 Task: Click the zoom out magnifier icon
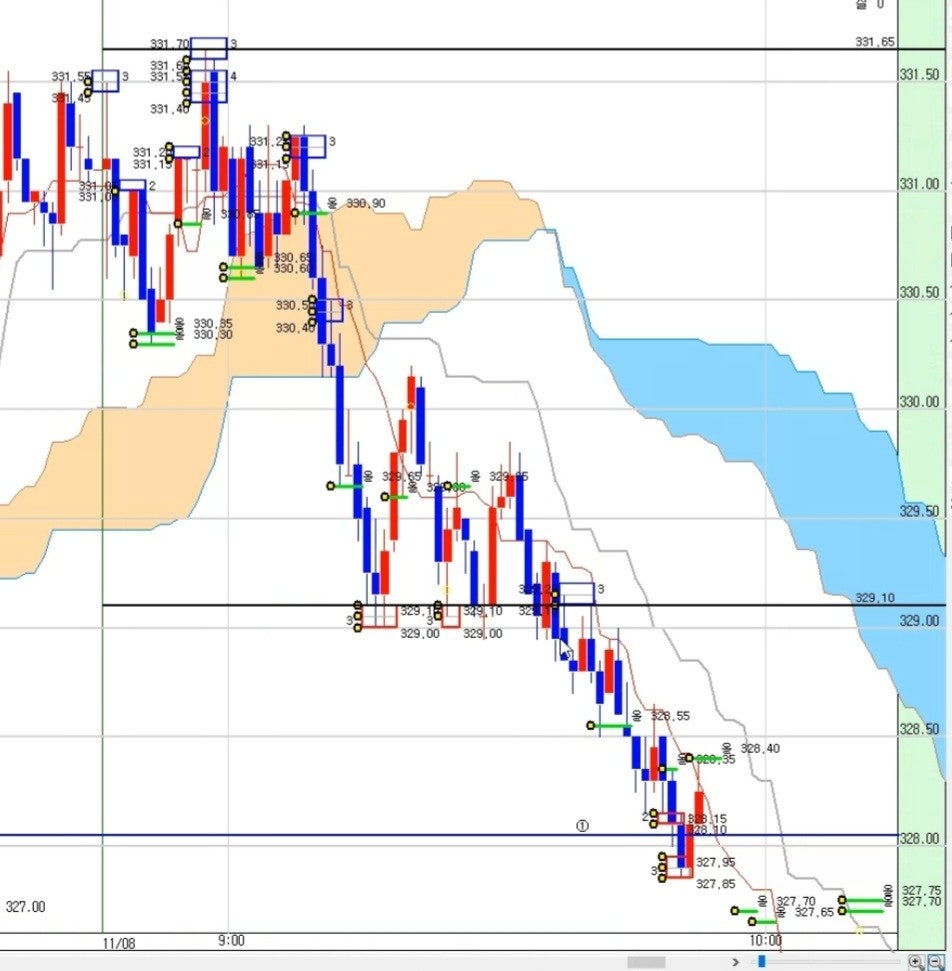click(x=935, y=962)
